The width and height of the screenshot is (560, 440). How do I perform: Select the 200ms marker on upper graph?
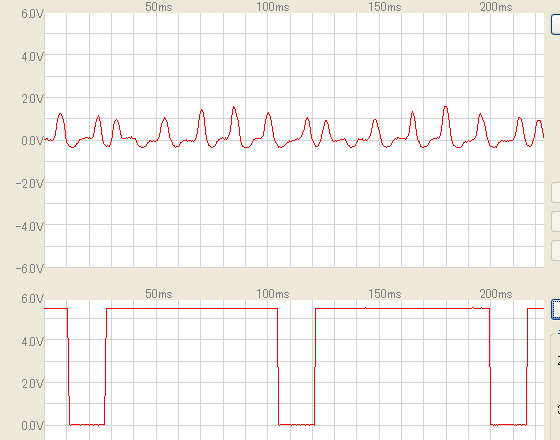(x=496, y=7)
